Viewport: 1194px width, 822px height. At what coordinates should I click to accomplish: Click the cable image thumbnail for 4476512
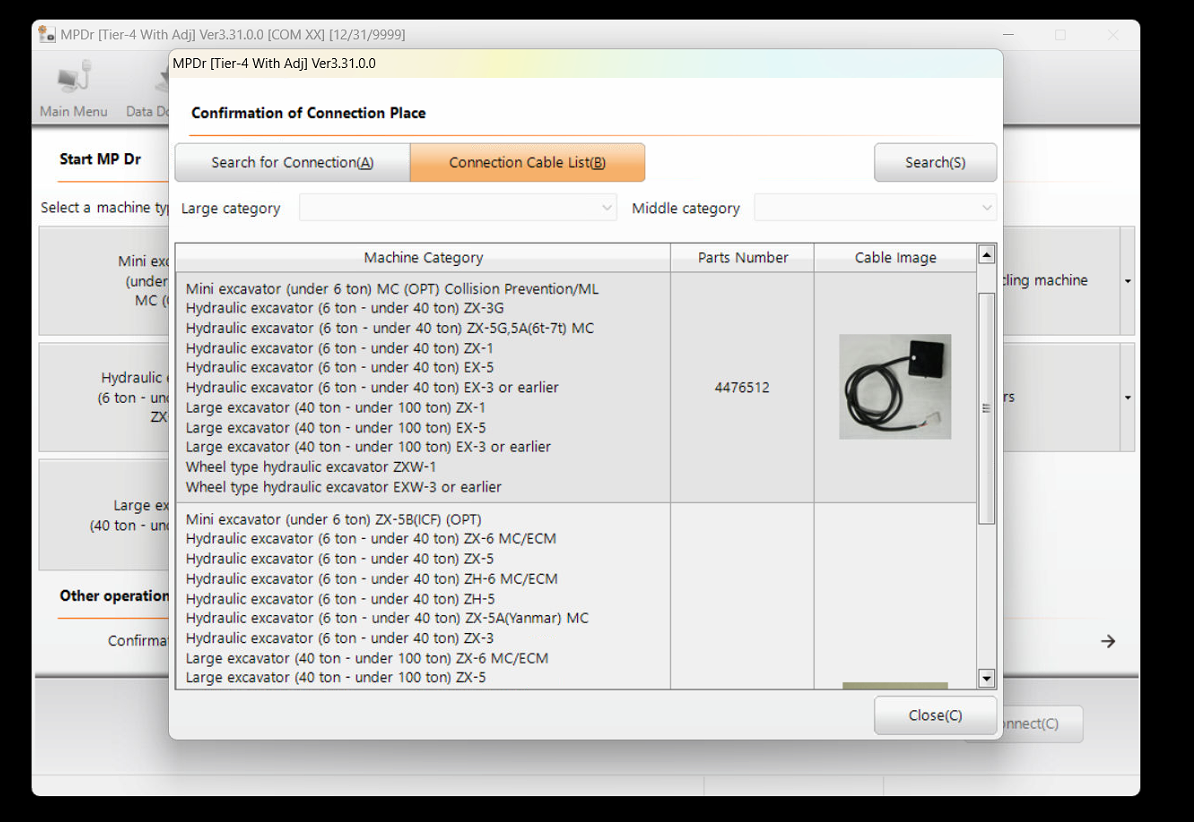[895, 386]
